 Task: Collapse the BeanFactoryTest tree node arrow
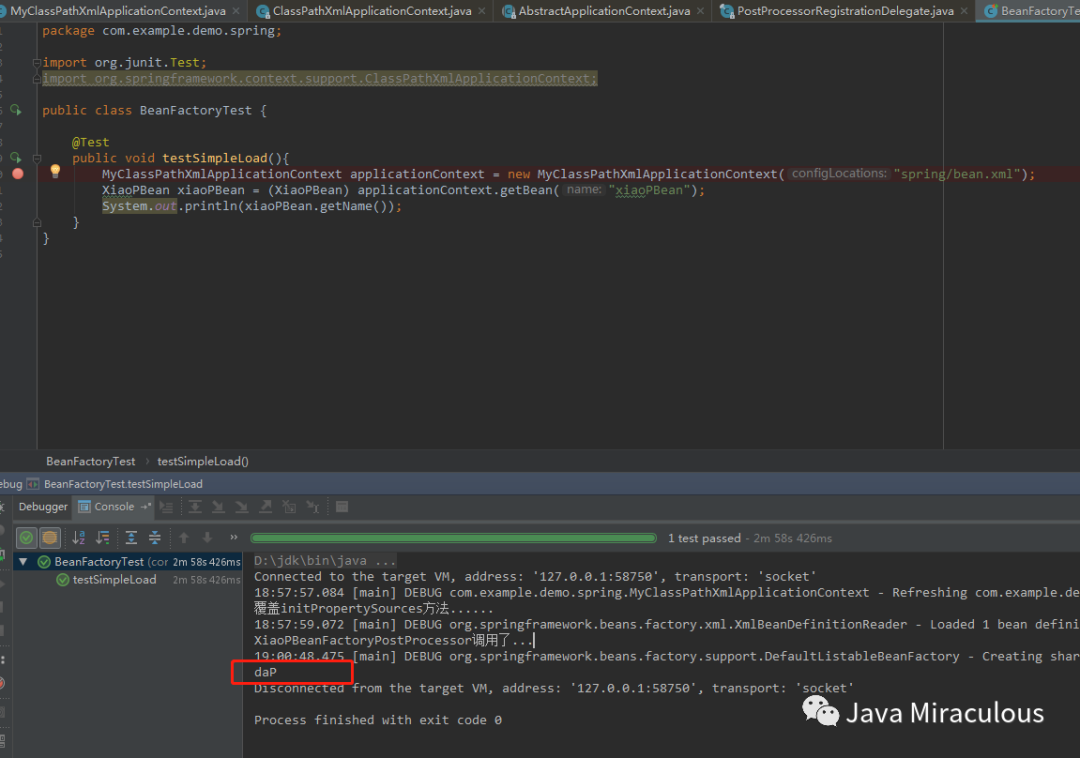pyautogui.click(x=23, y=562)
